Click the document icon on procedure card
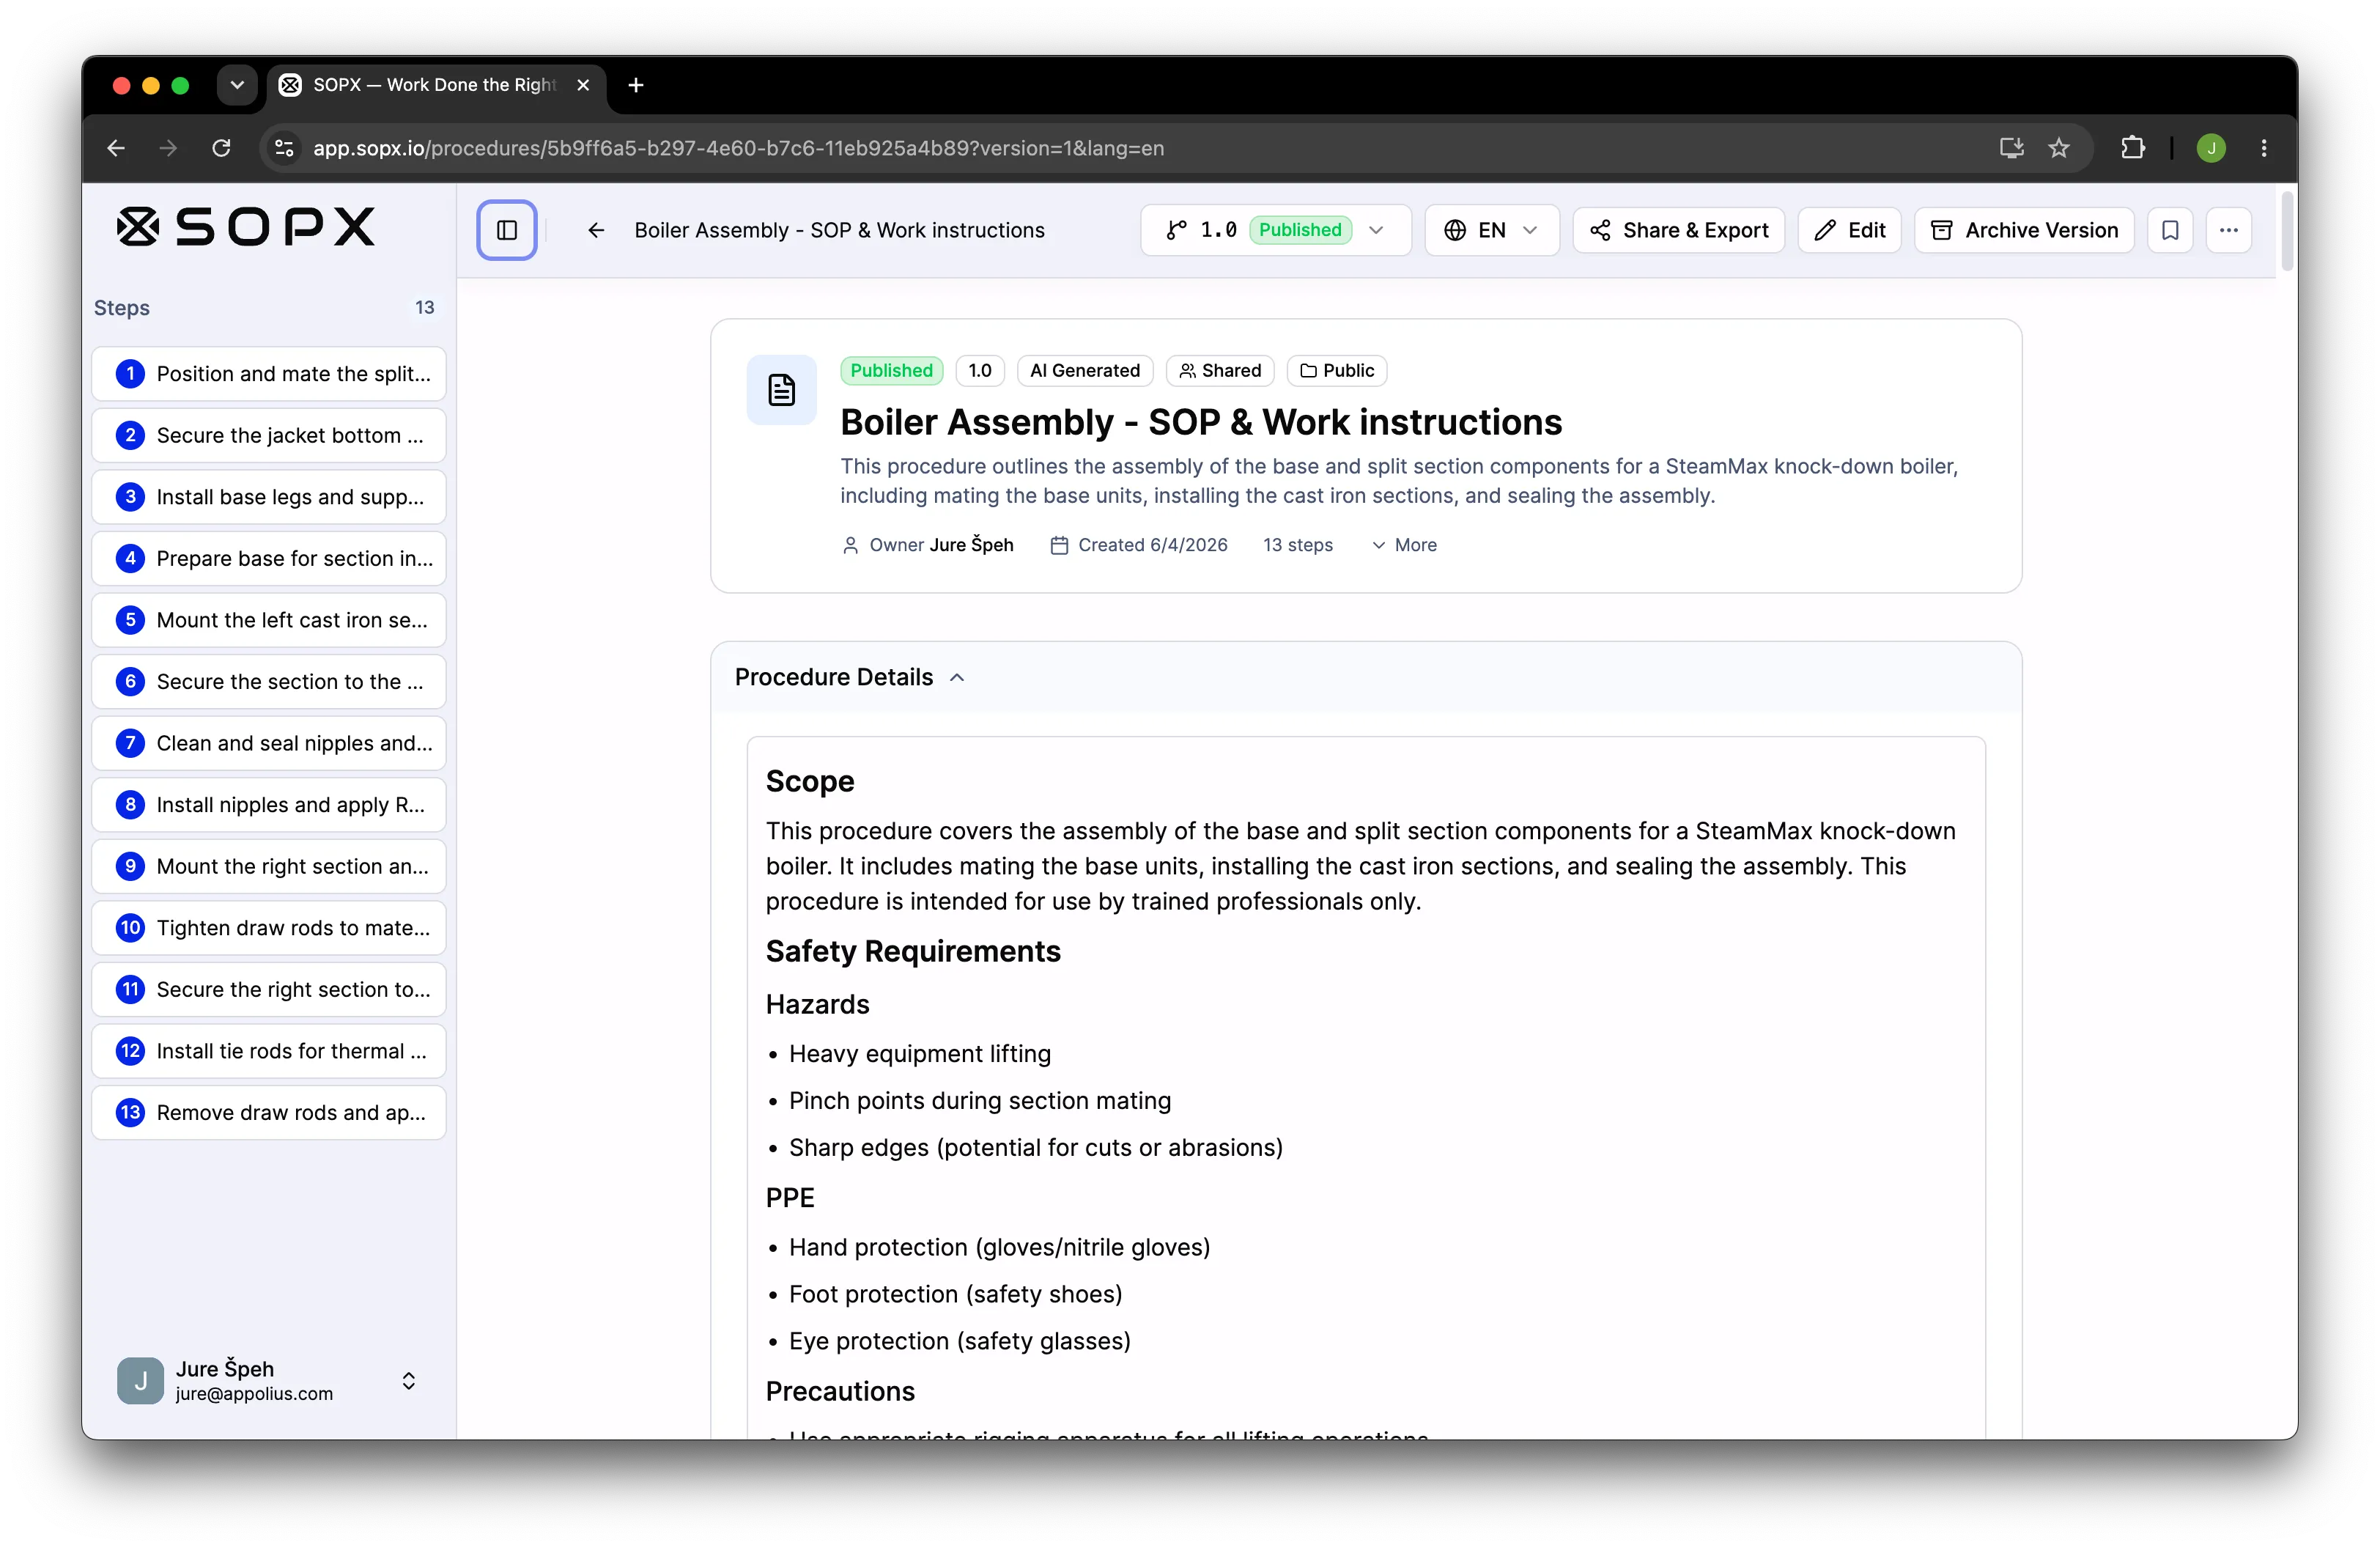This screenshot has height=1548, width=2380. 781,390
